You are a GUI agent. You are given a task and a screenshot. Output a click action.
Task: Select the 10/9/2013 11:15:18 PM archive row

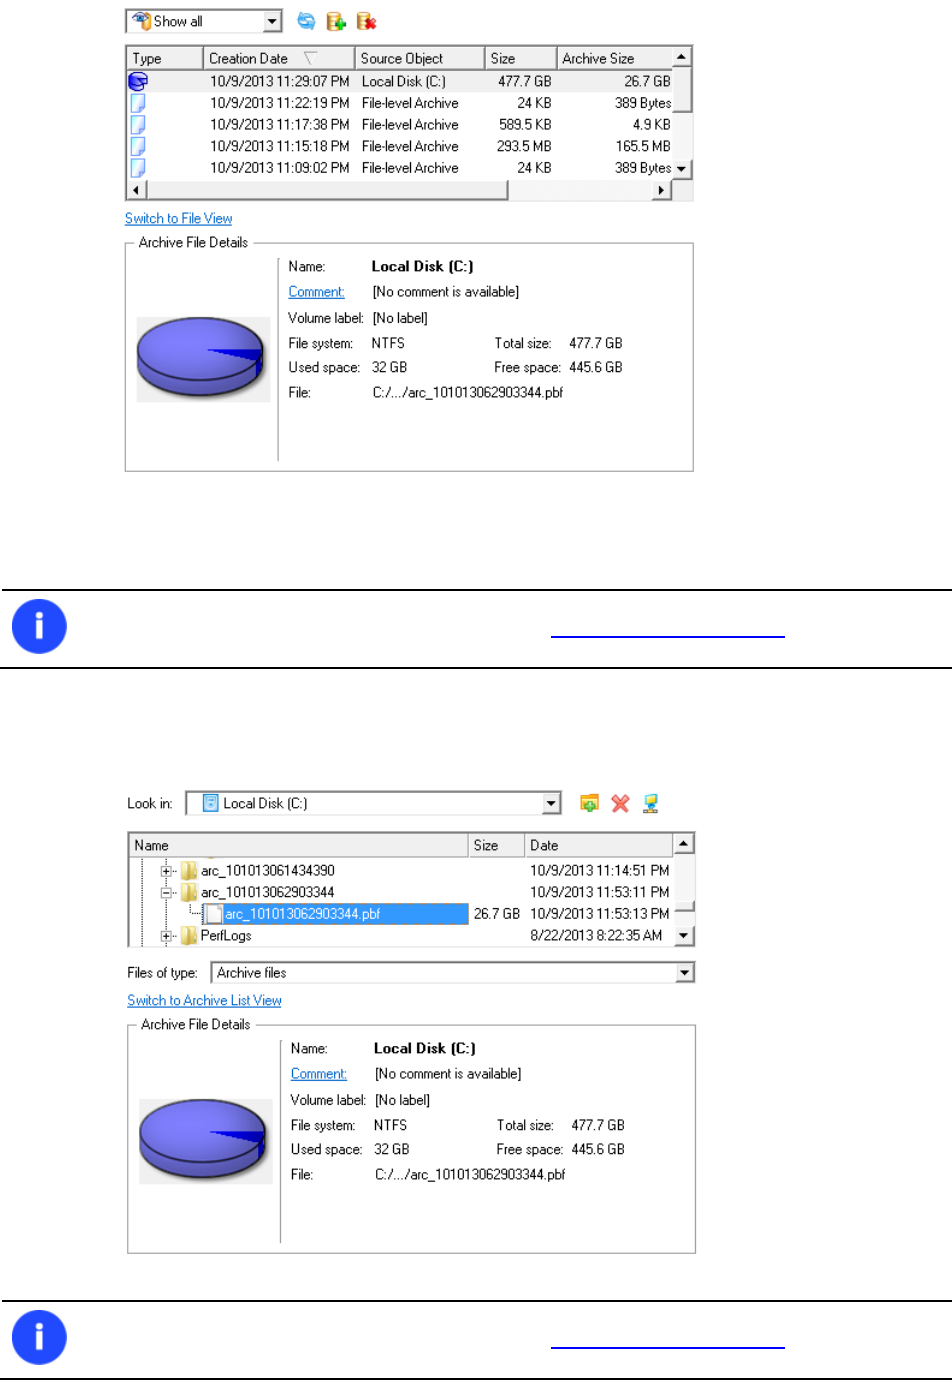point(400,146)
